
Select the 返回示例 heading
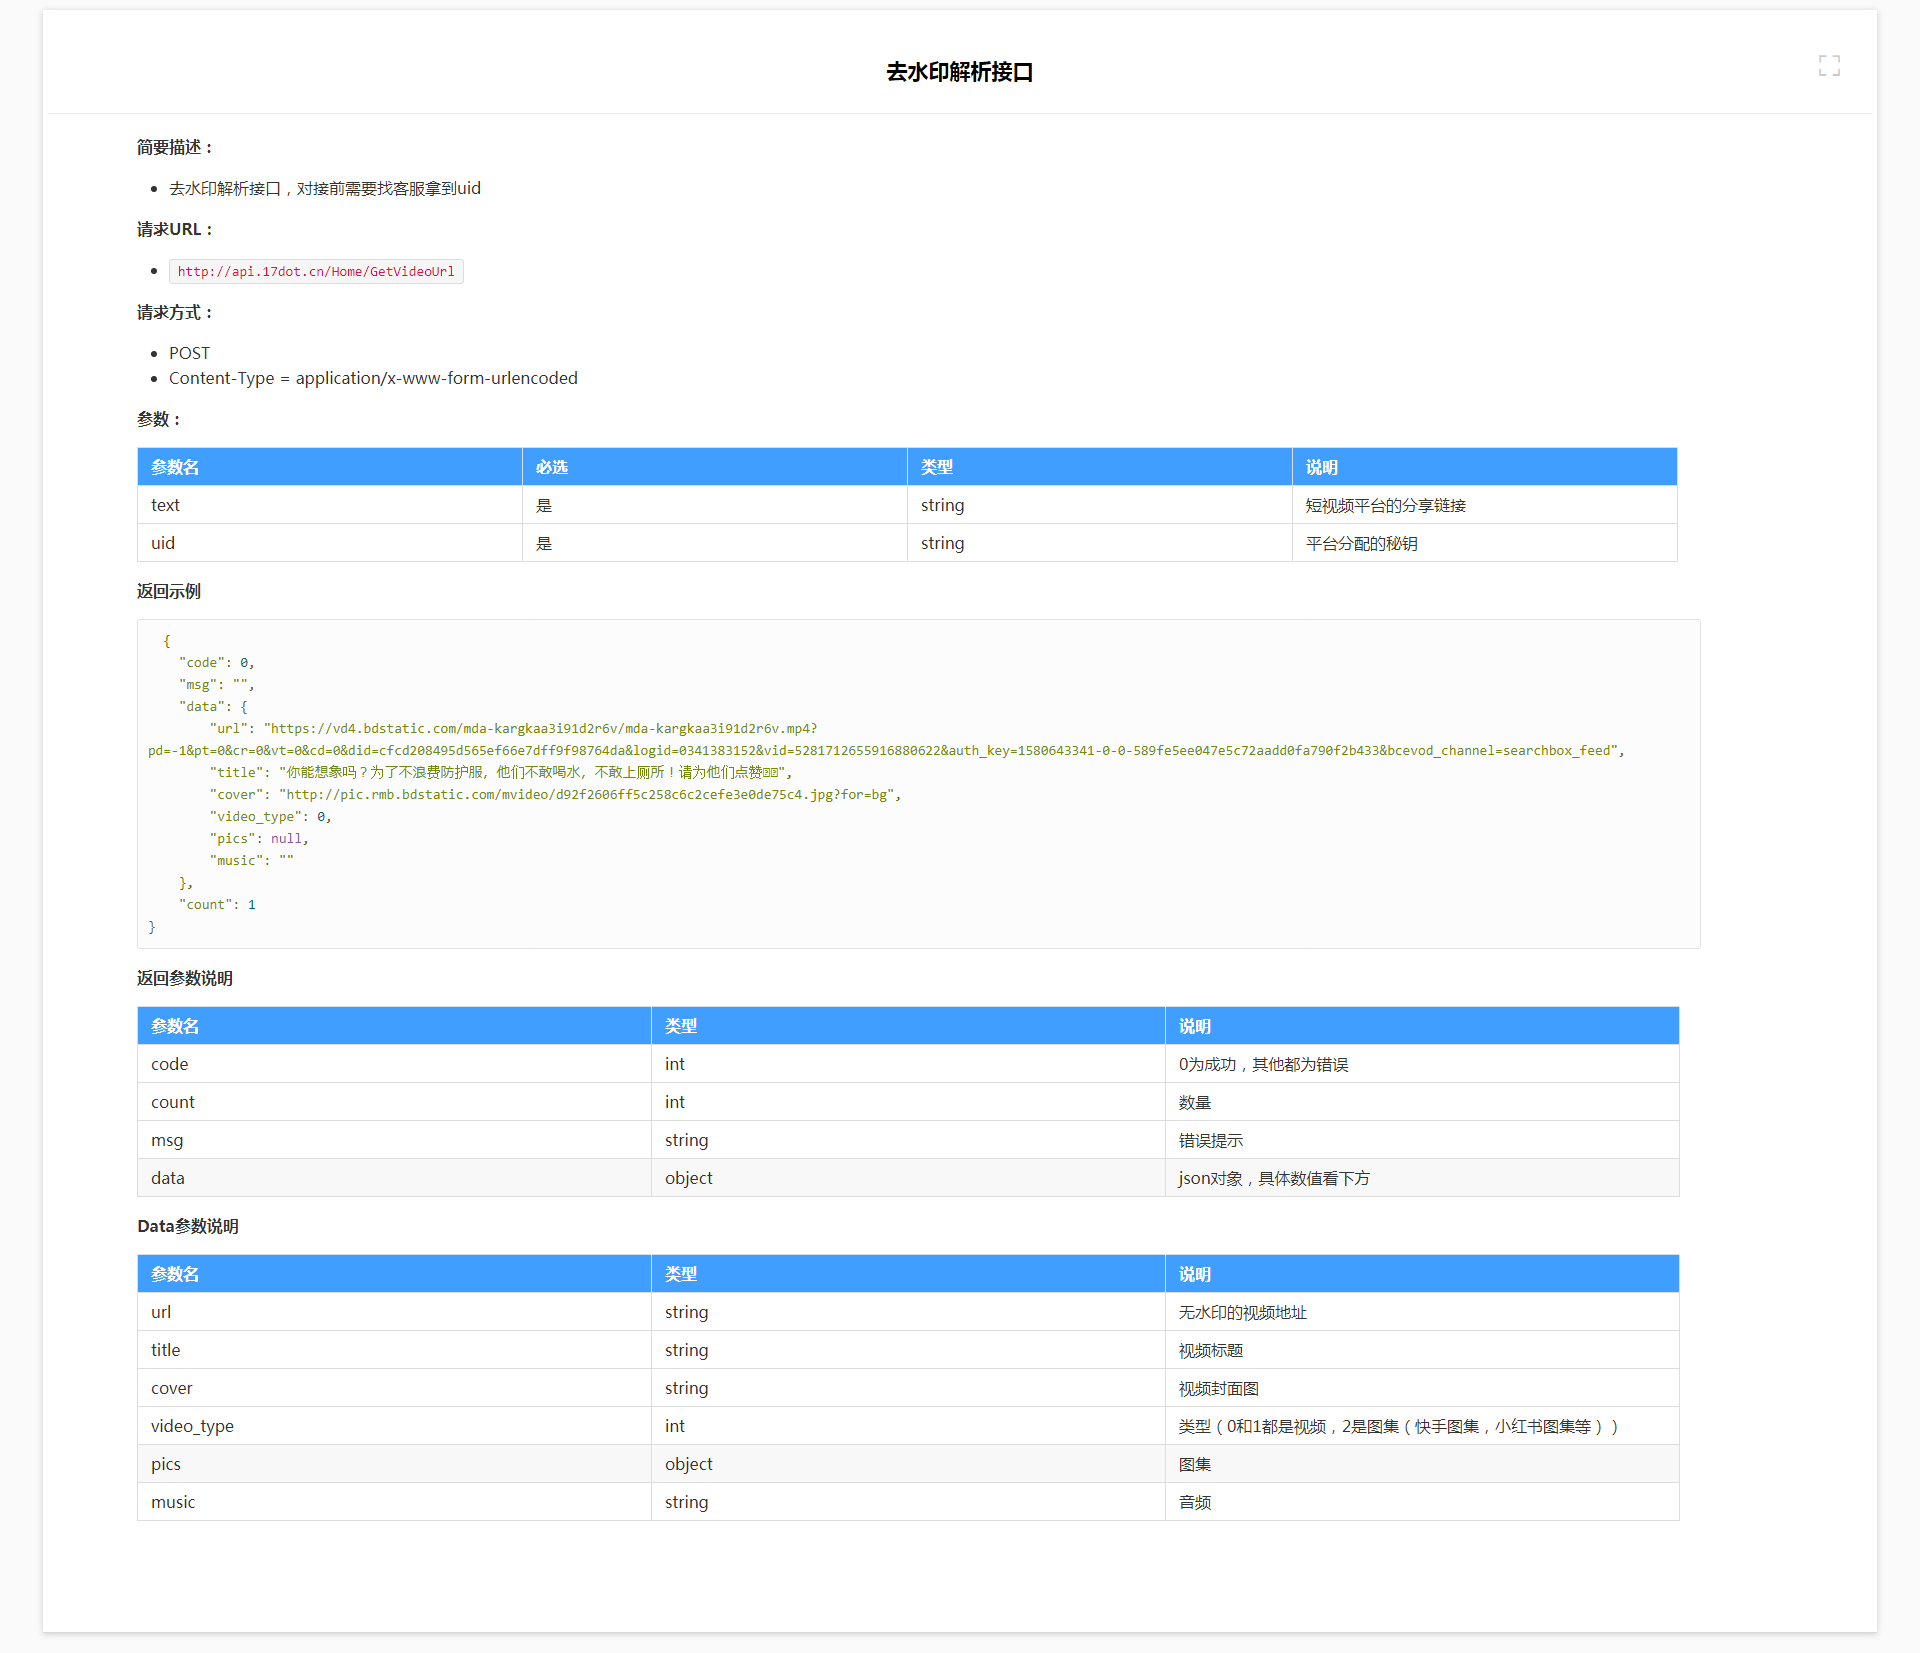click(x=169, y=591)
